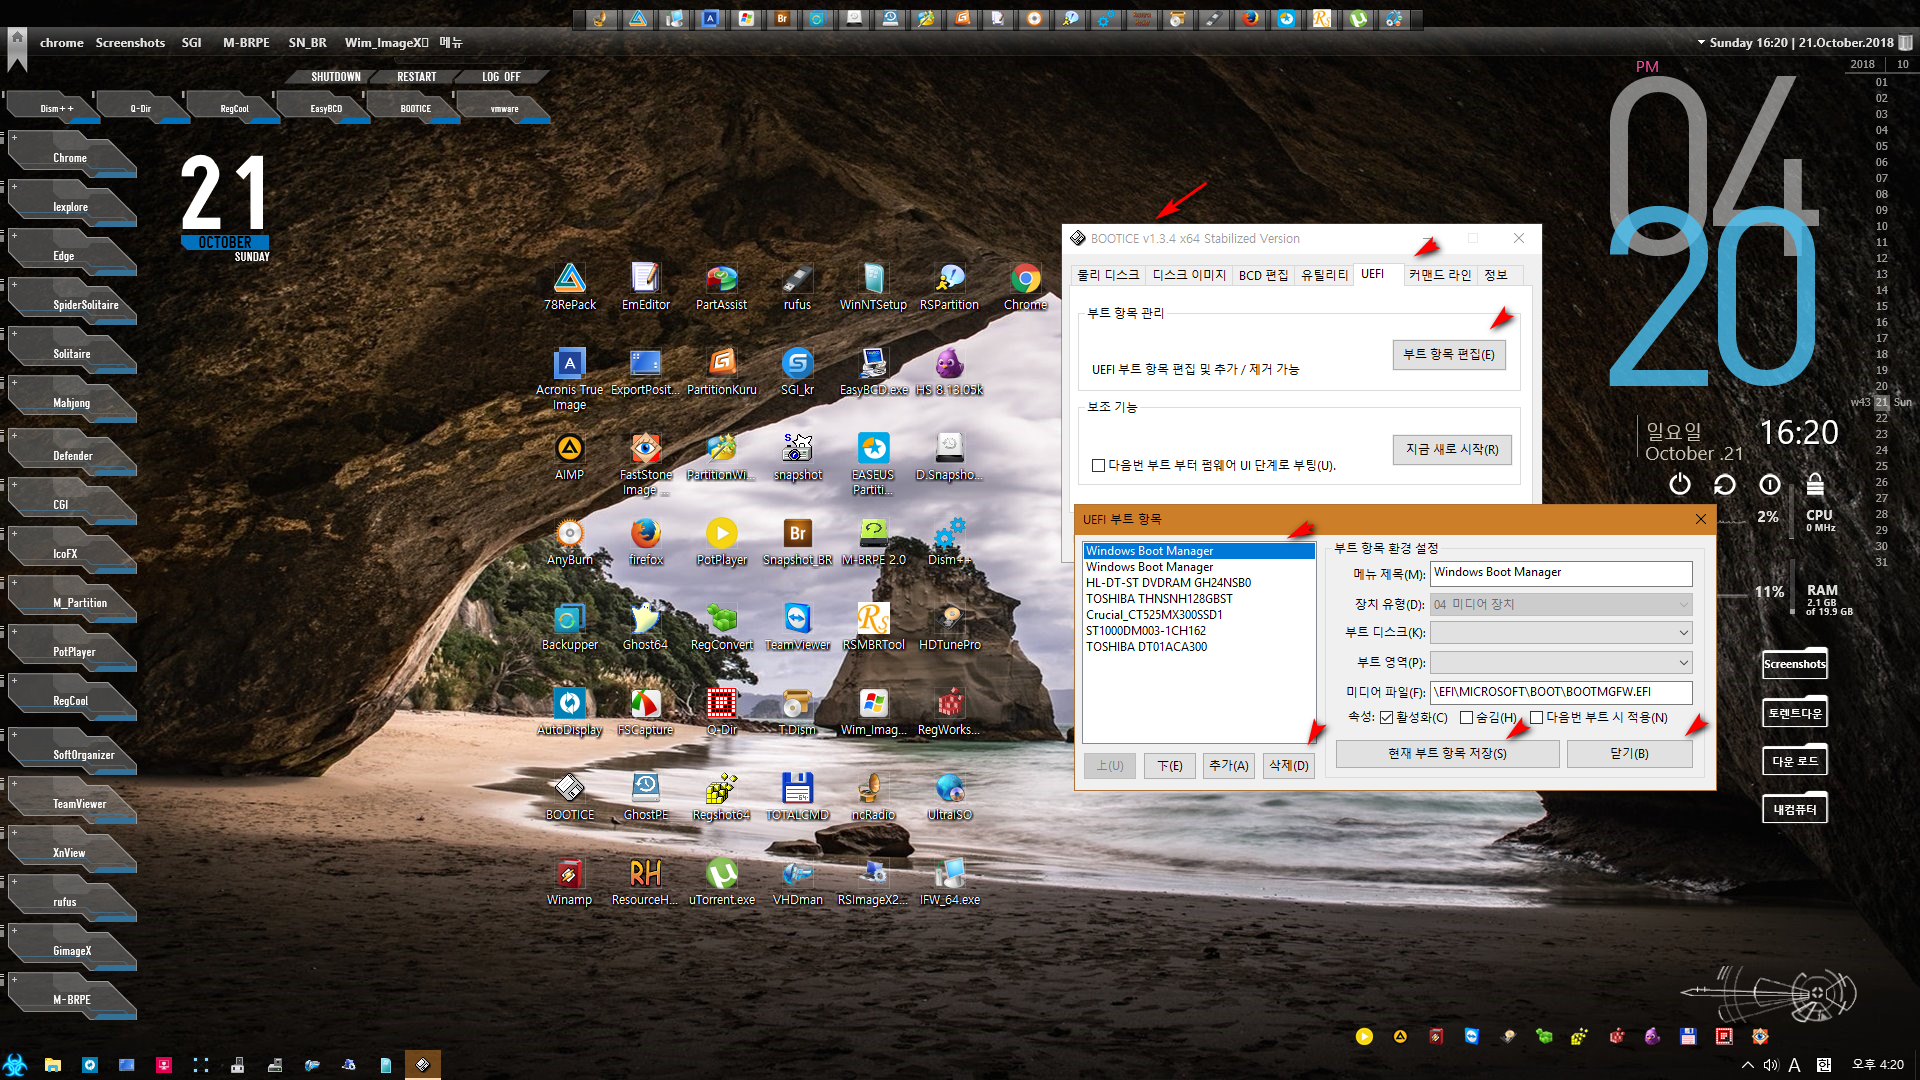Switch to 물리 디스크 tab in BOOTICE
This screenshot has height=1080, width=1920.
1108,275
